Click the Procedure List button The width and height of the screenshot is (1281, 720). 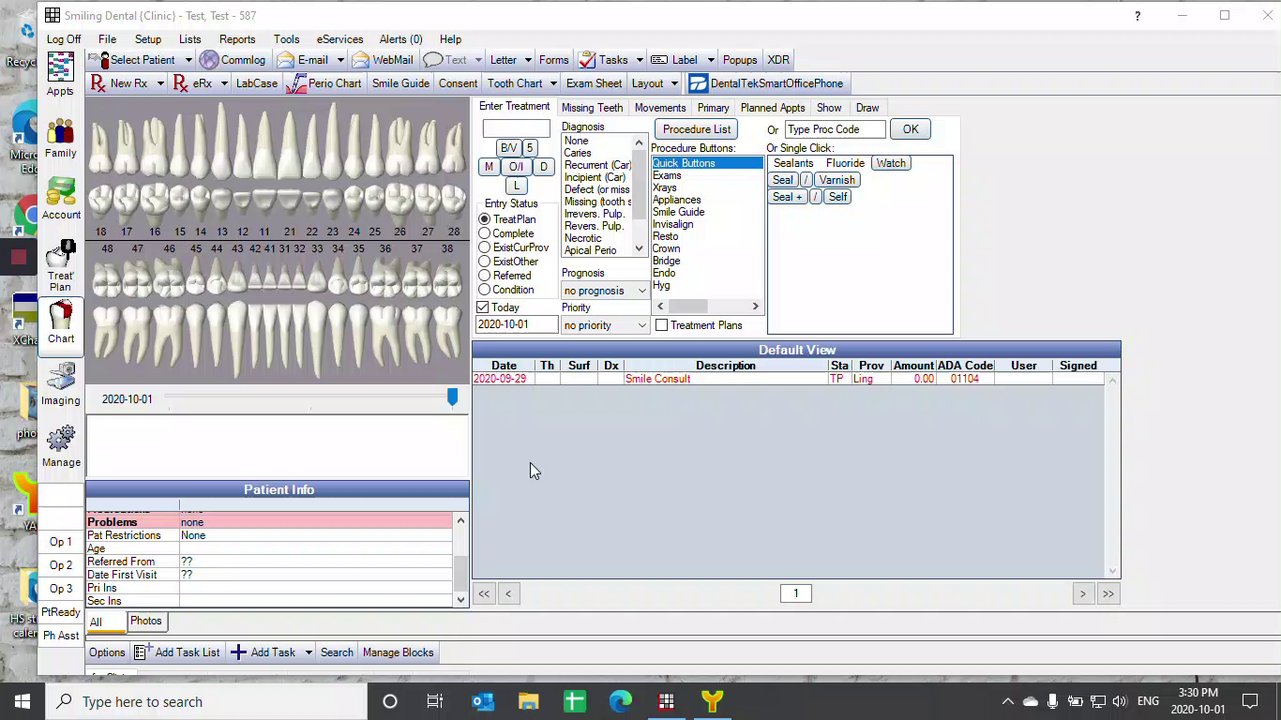(x=696, y=129)
